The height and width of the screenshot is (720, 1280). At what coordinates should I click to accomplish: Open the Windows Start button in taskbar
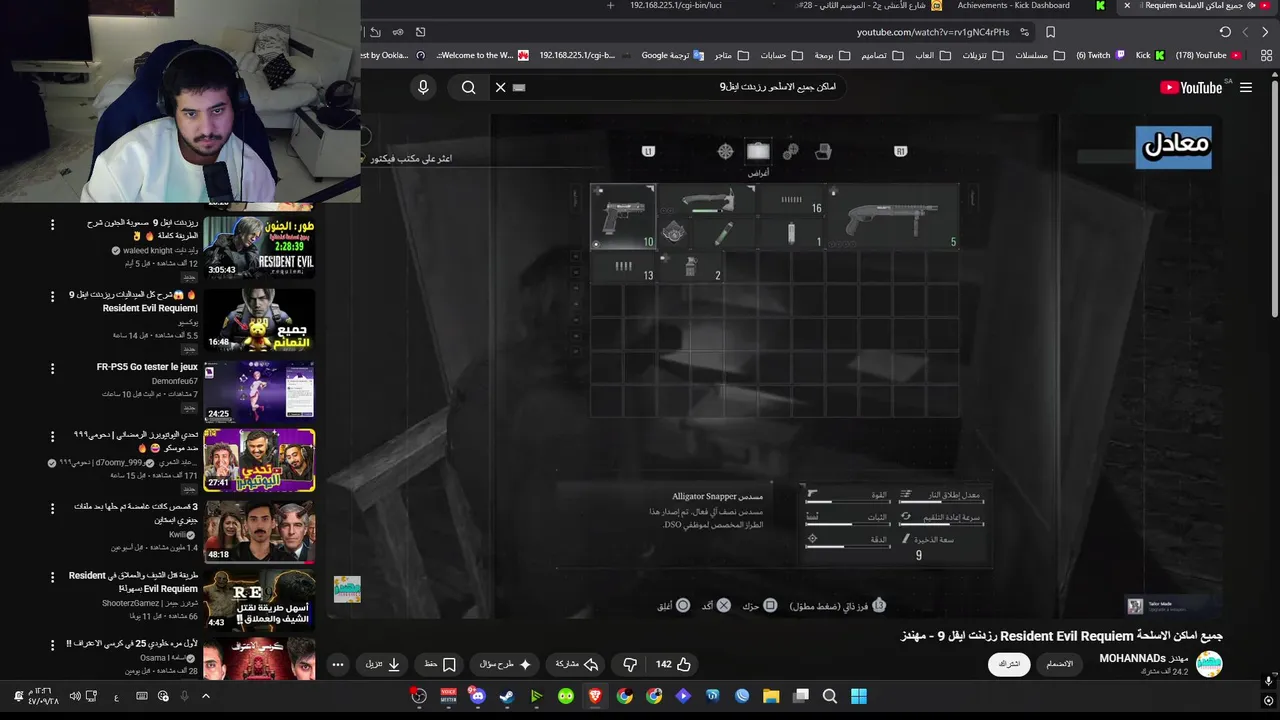(859, 696)
